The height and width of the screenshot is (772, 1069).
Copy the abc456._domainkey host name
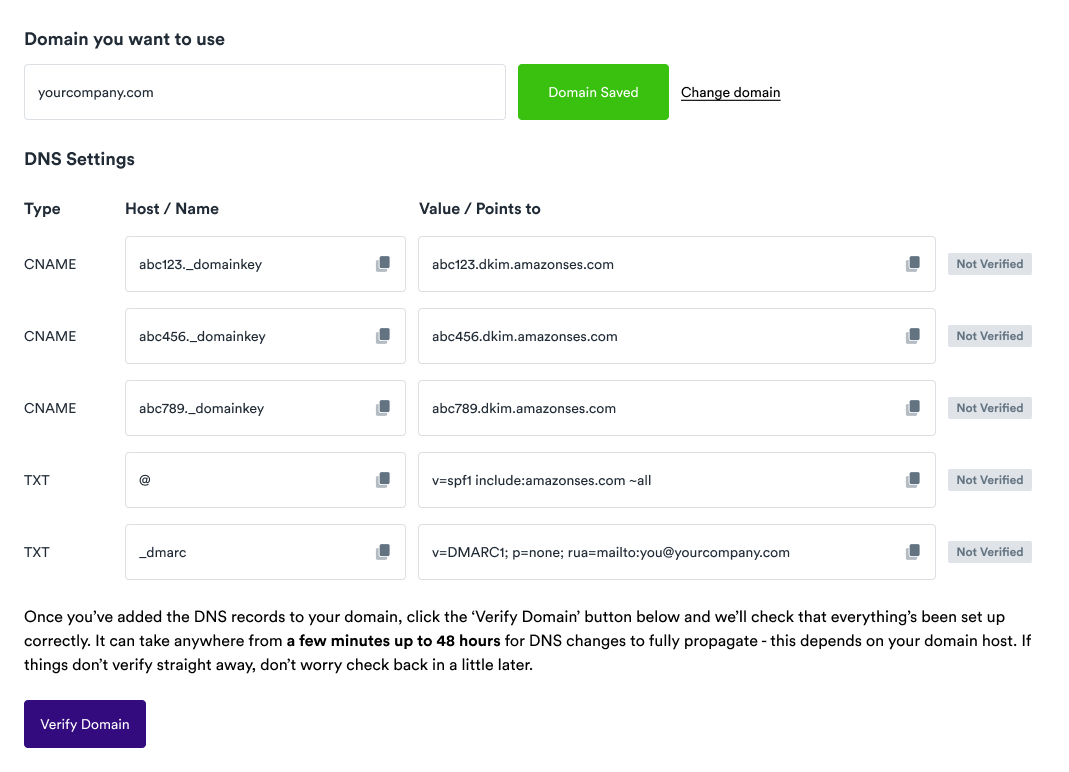click(382, 336)
